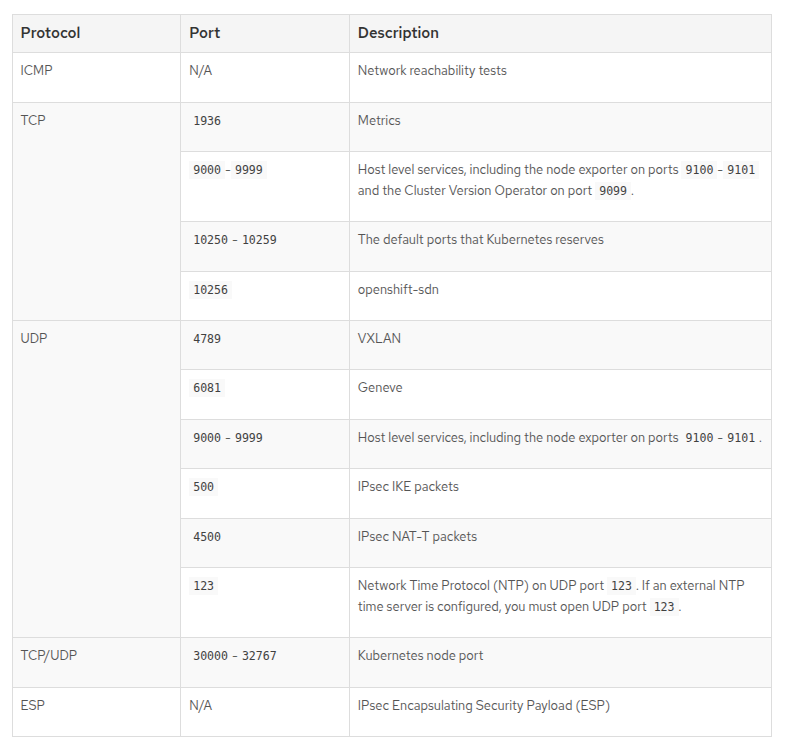This screenshot has height=738, width=789.
Task: Click the Metrics description cell
Action: pyautogui.click(x=379, y=120)
